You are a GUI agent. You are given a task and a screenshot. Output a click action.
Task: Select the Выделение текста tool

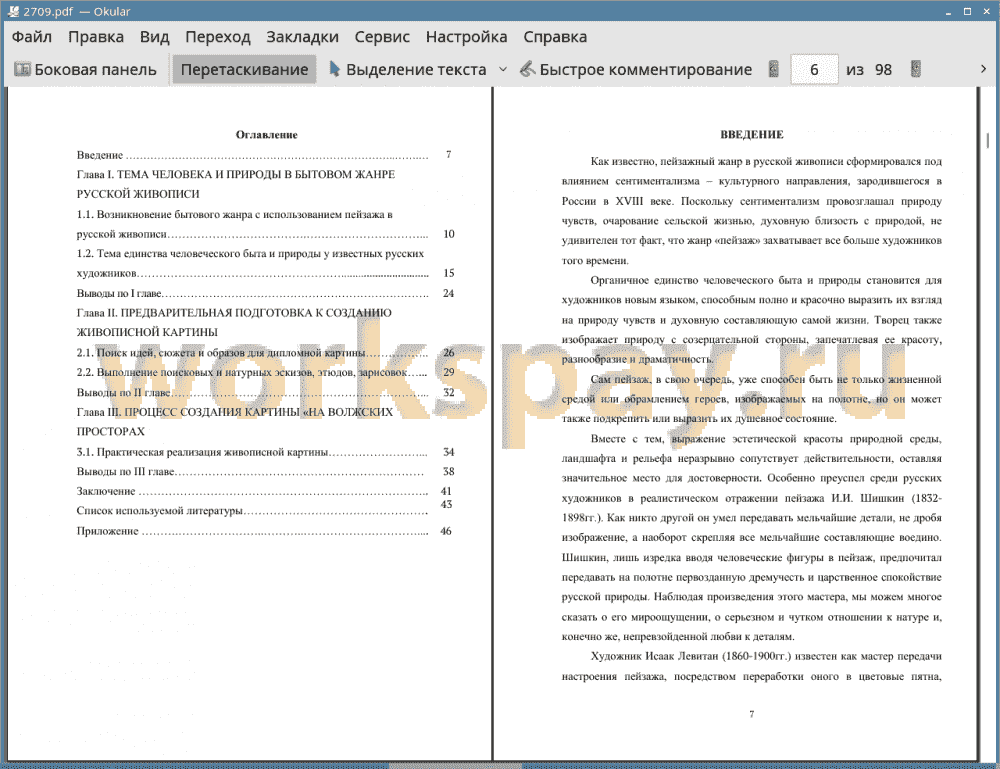(x=408, y=70)
